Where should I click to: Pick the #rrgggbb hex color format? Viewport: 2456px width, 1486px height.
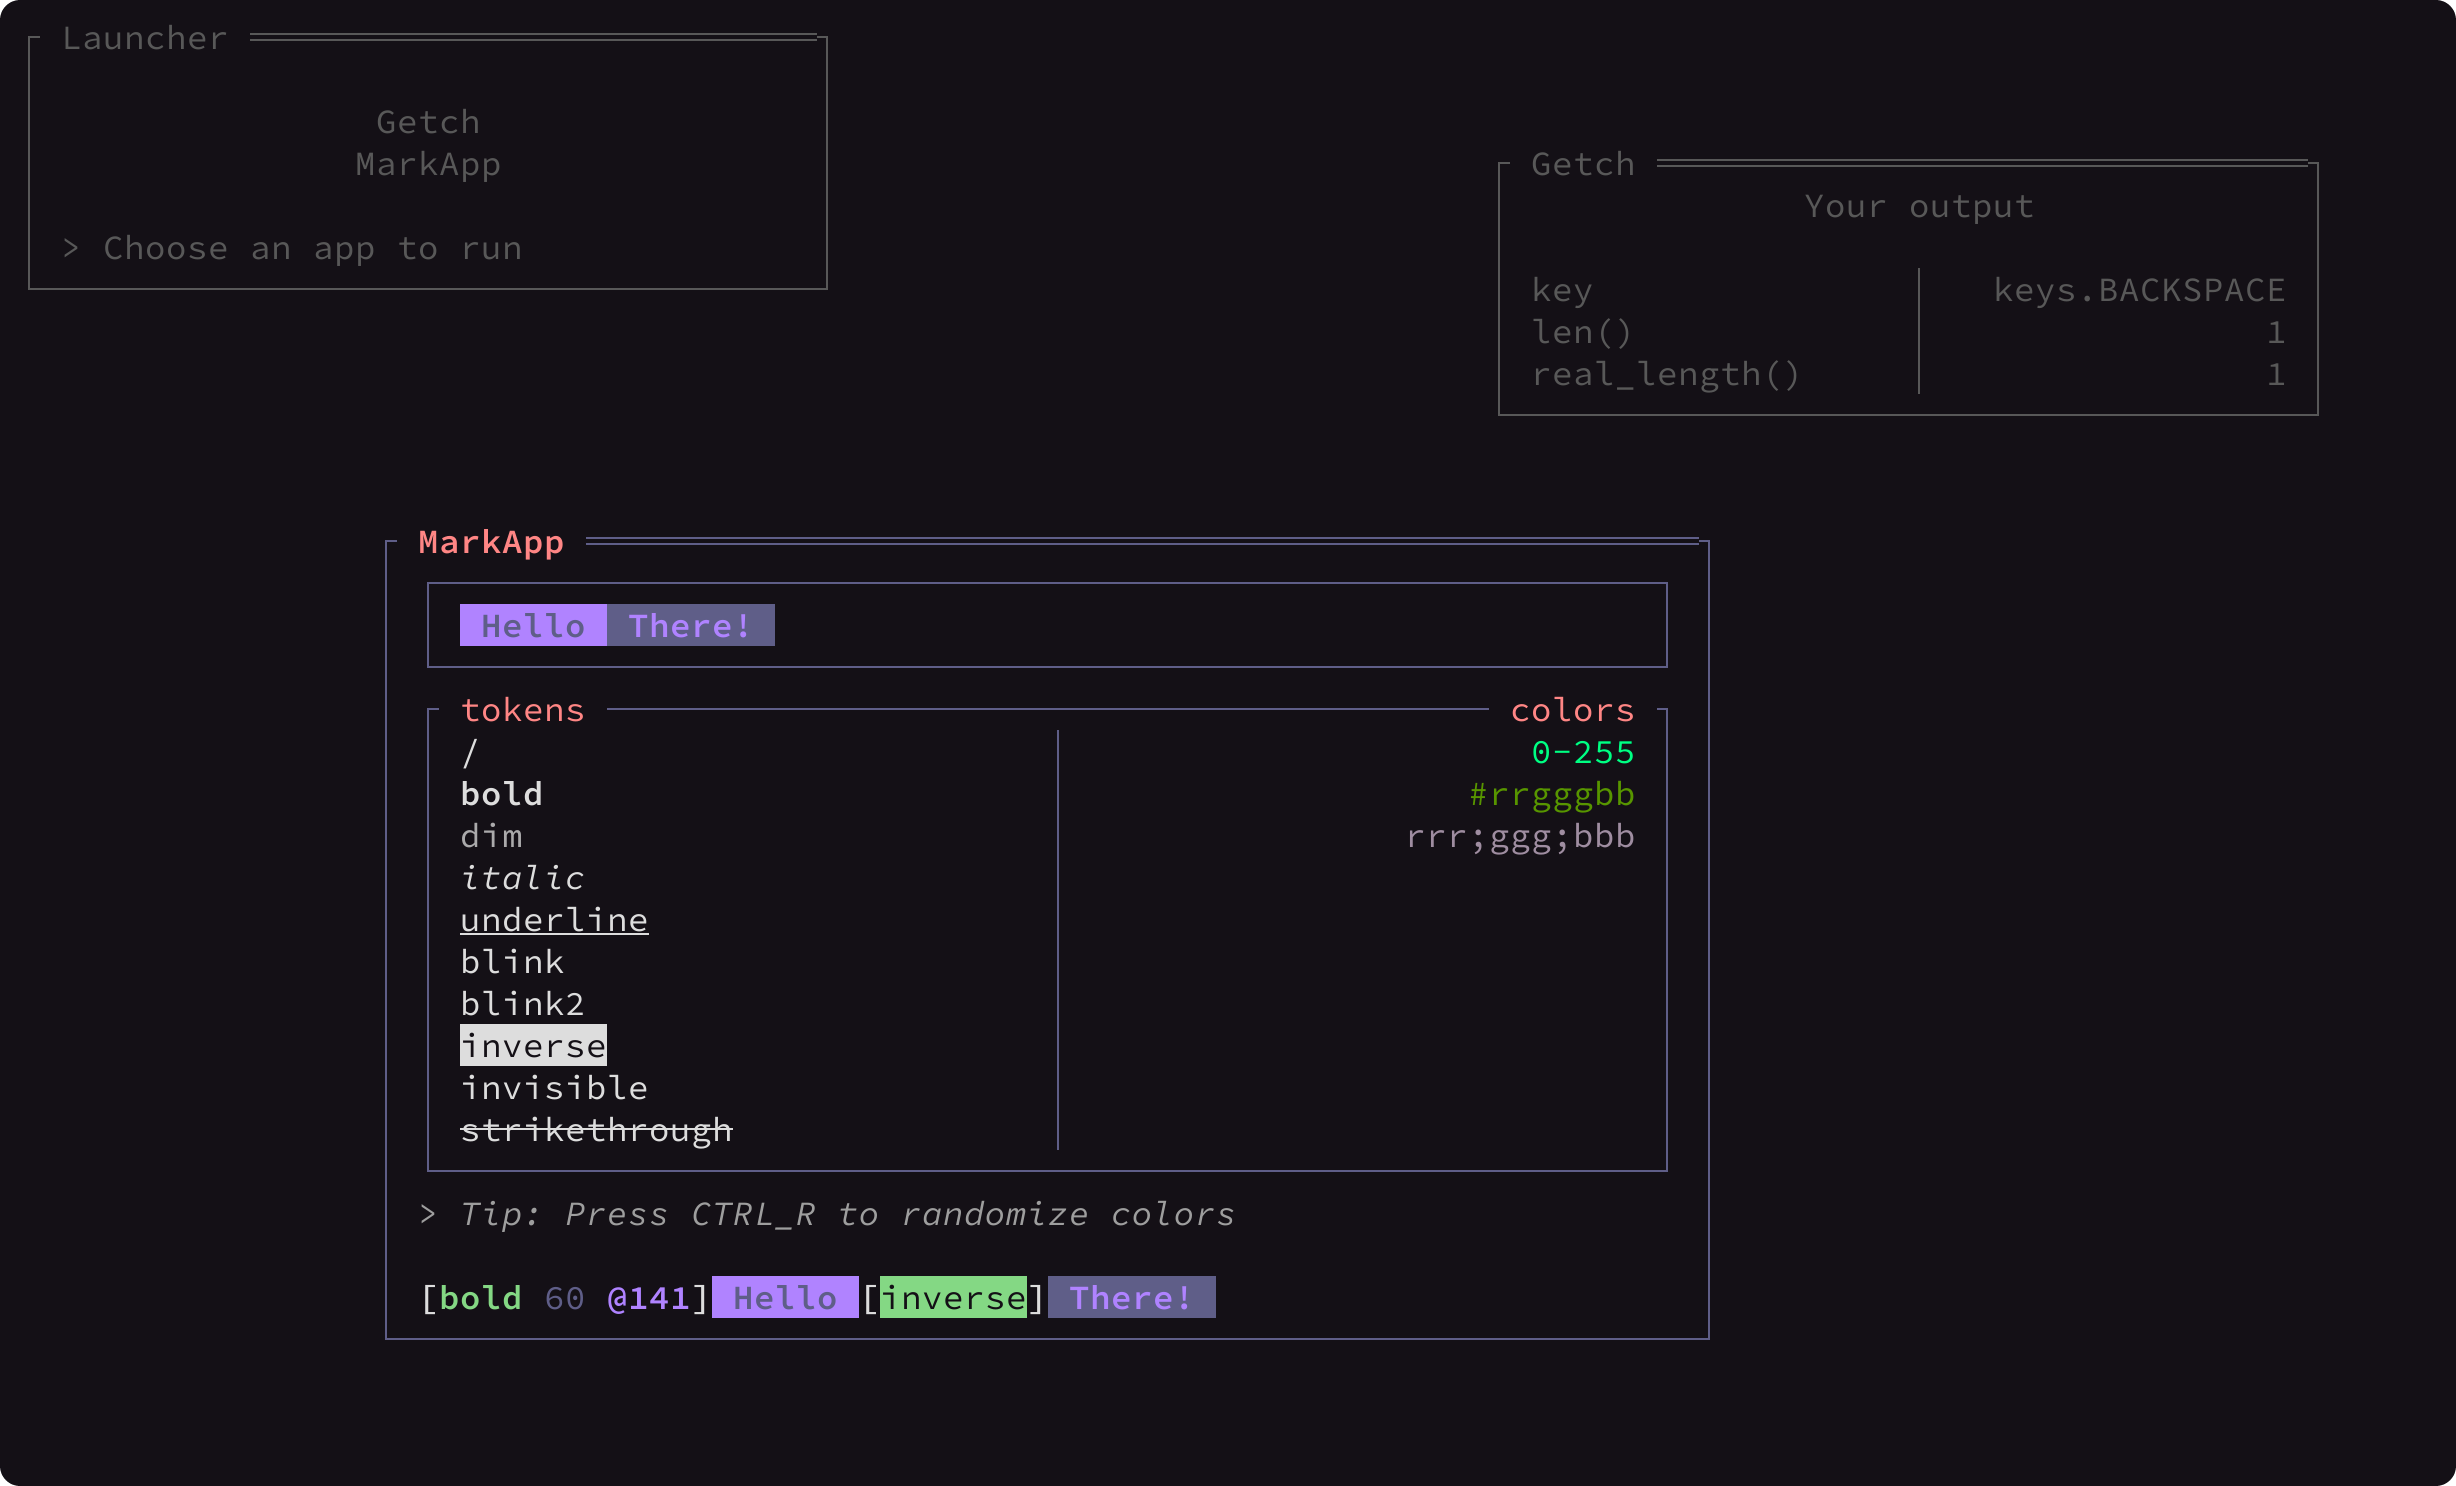coord(1551,794)
